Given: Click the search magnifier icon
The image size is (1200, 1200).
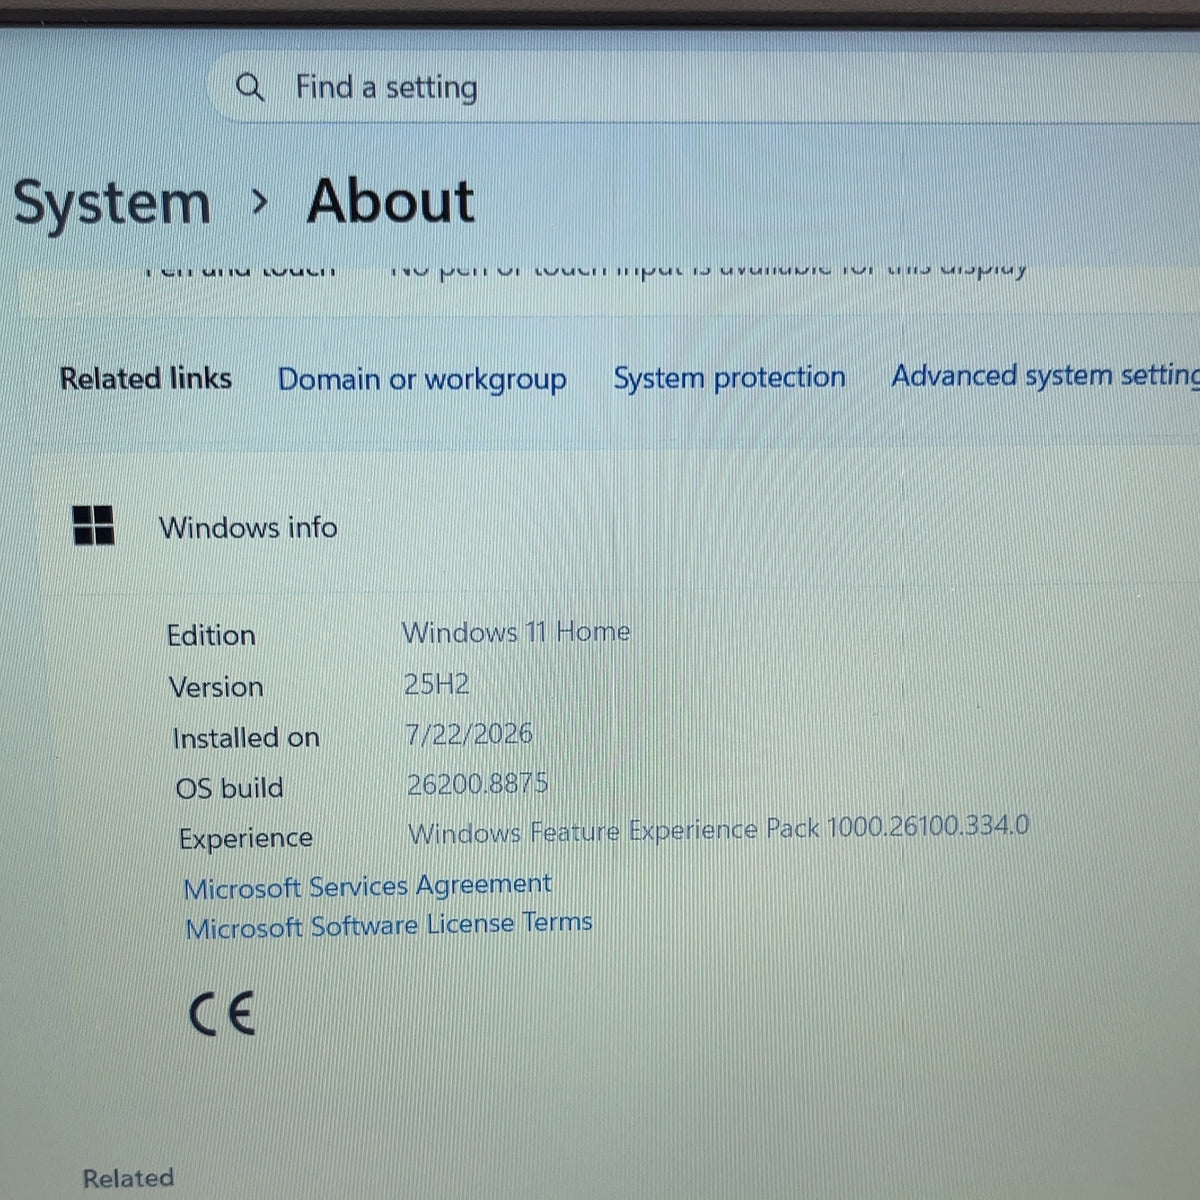Looking at the screenshot, I should 250,88.
